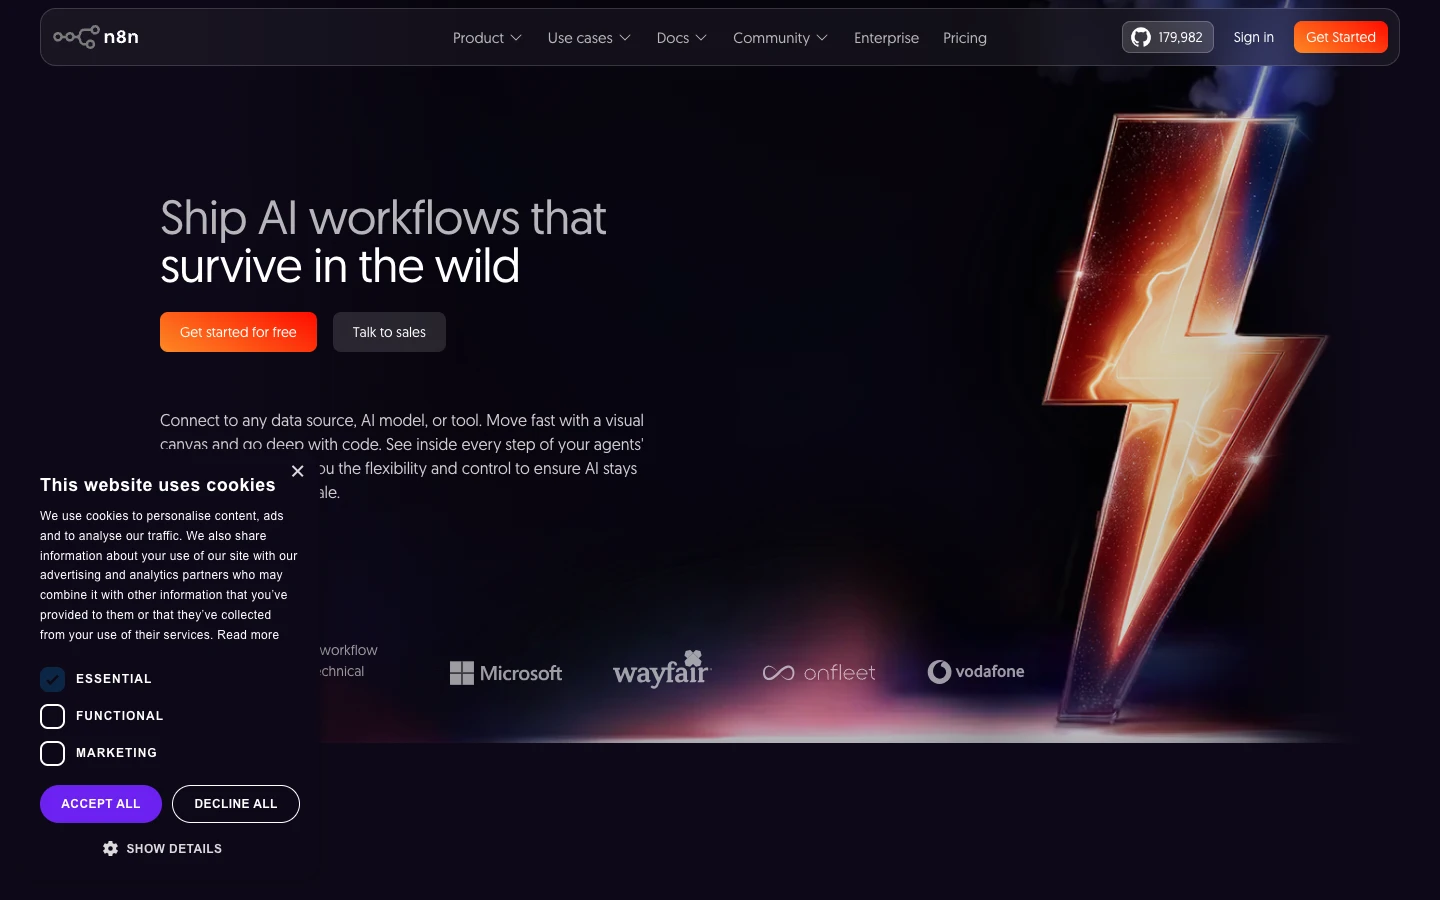Viewport: 1440px width, 900px height.
Task: Click the Vodafone logo
Action: click(975, 671)
